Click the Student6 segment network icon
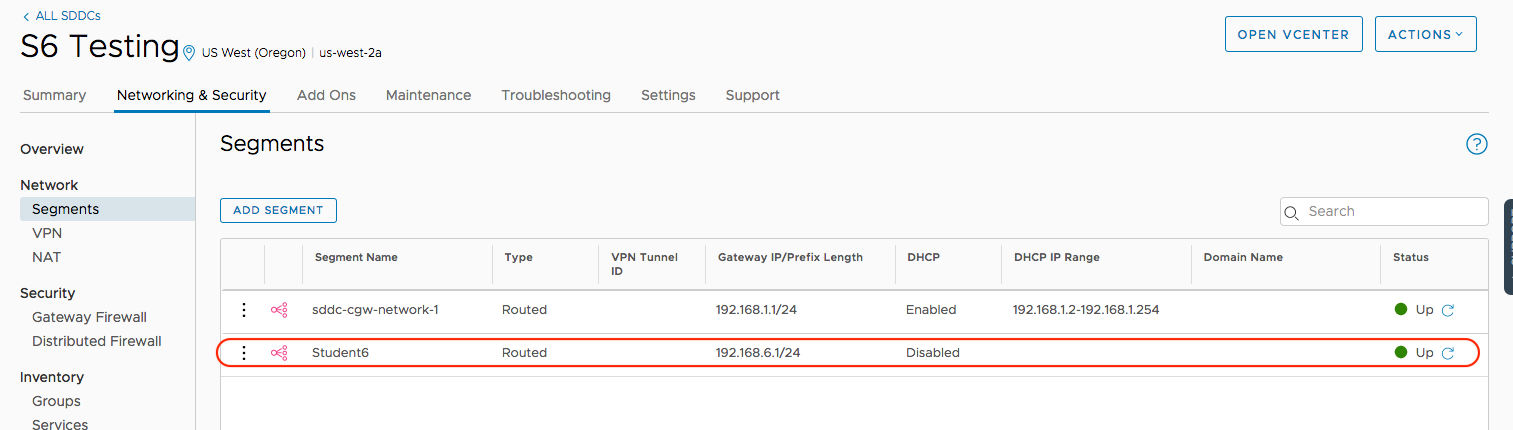This screenshot has width=1513, height=430. click(x=279, y=353)
